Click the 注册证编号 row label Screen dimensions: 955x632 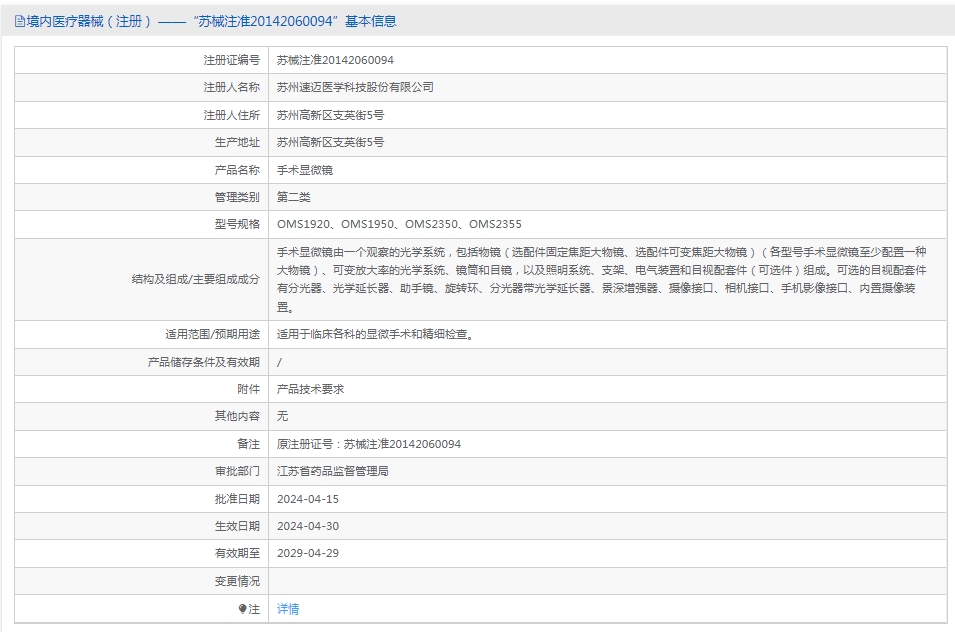[x=231, y=60]
